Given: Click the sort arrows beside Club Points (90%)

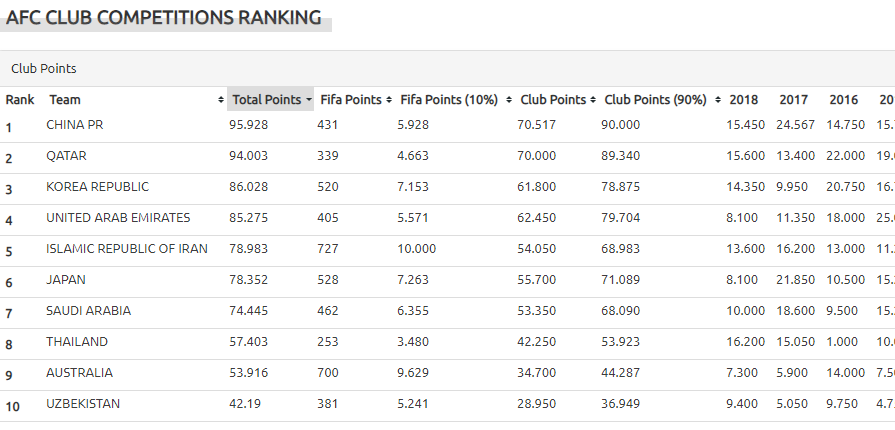Looking at the screenshot, I should pyautogui.click(x=716, y=100).
